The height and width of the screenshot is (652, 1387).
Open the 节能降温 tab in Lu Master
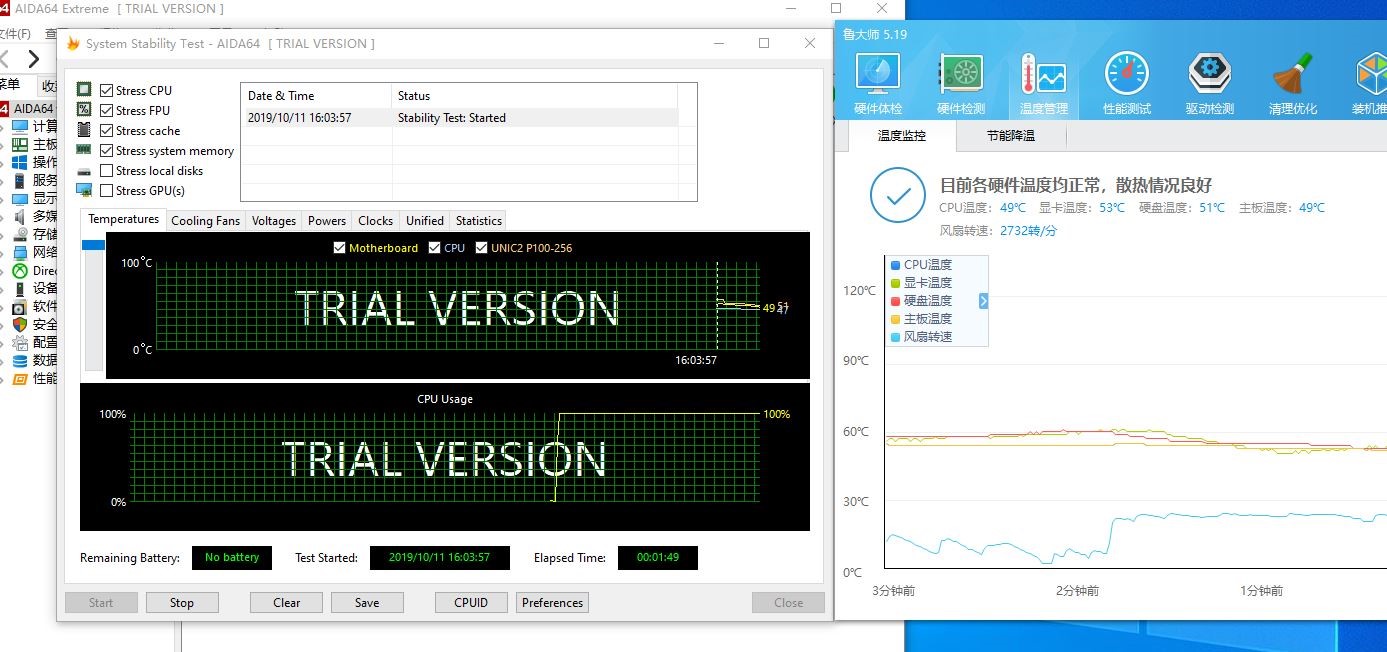(1011, 136)
